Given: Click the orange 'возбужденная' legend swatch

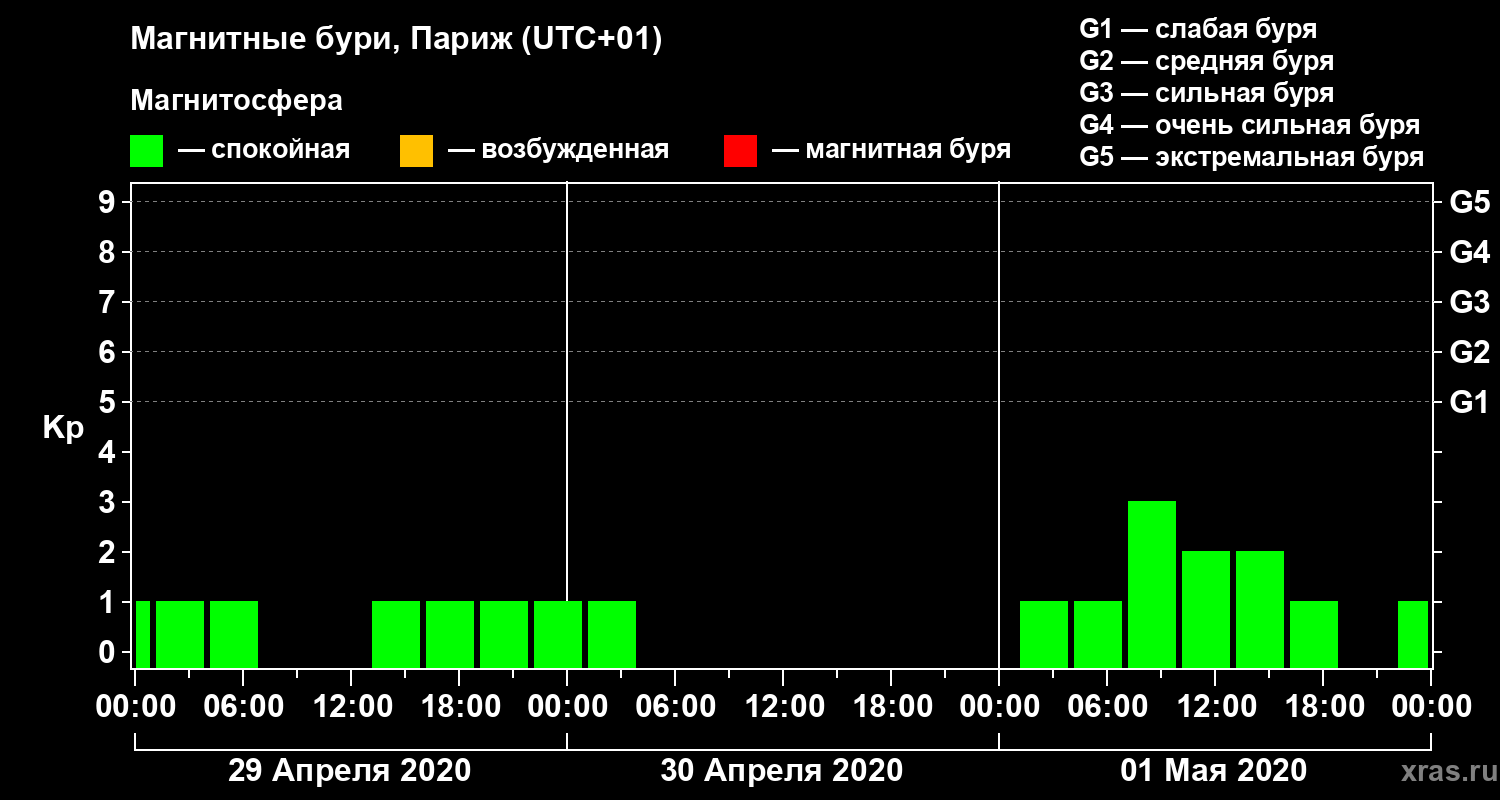Looking at the screenshot, I should click(416, 150).
